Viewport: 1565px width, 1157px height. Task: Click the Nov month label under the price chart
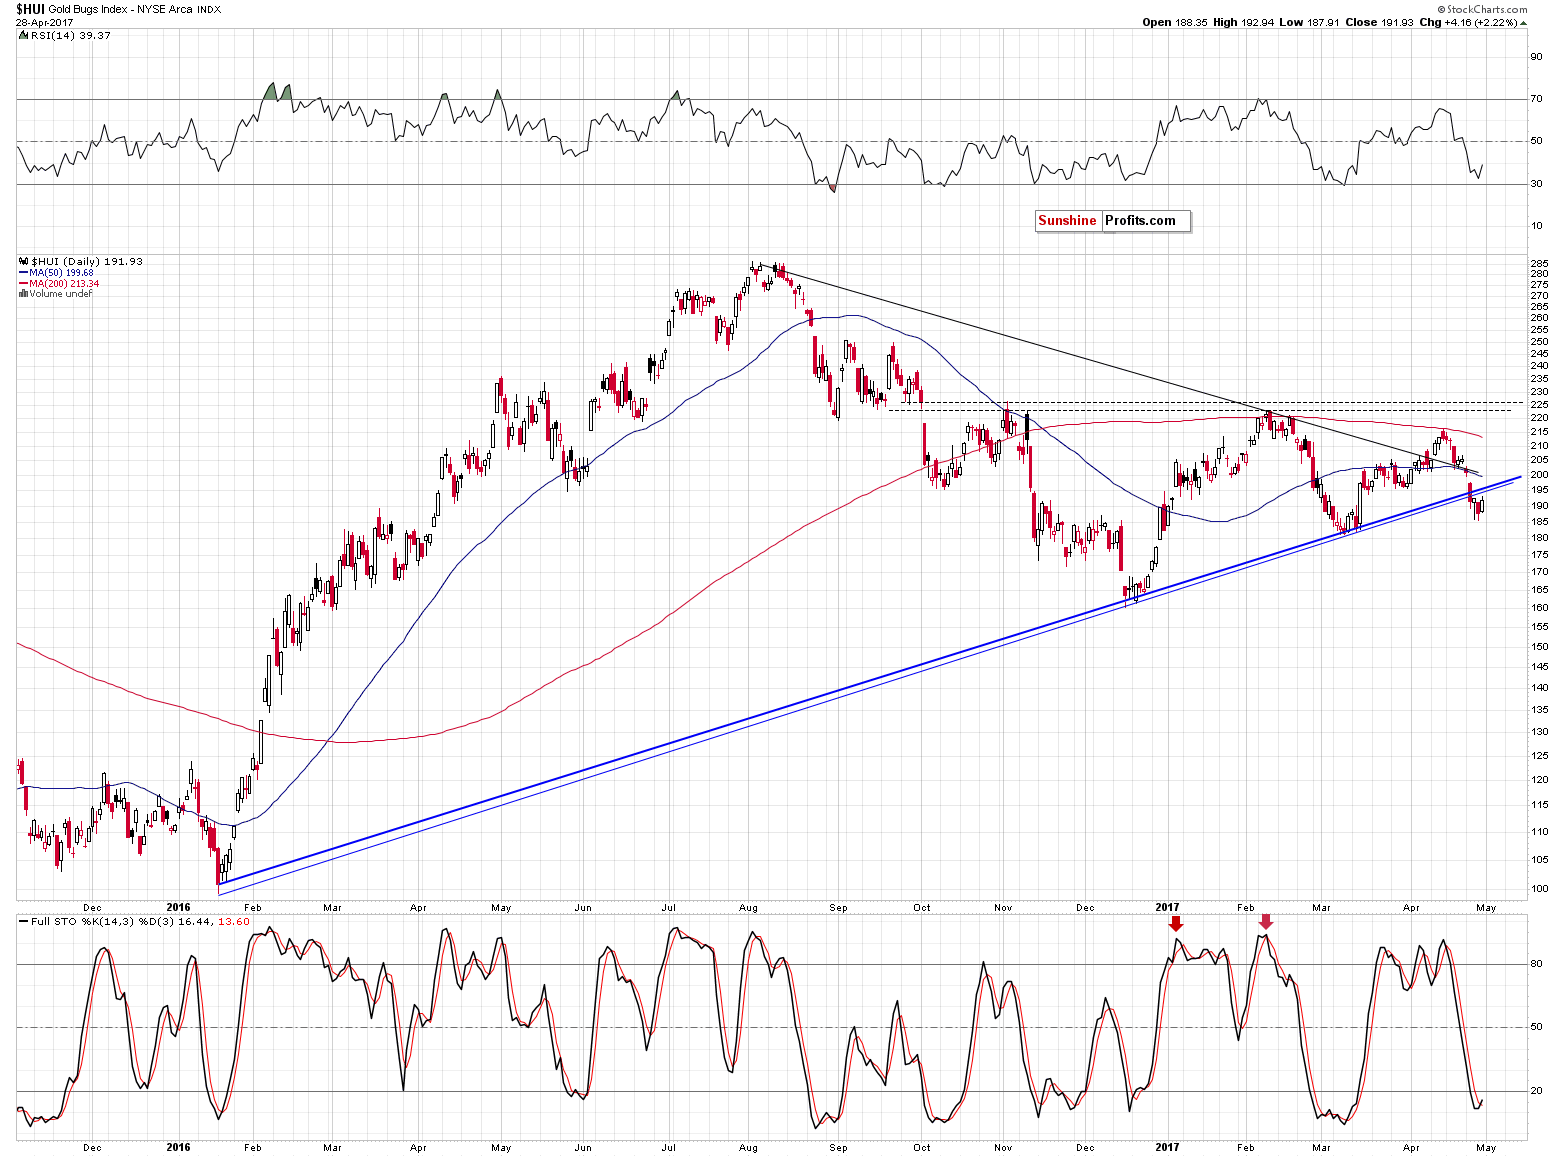coord(1003,908)
